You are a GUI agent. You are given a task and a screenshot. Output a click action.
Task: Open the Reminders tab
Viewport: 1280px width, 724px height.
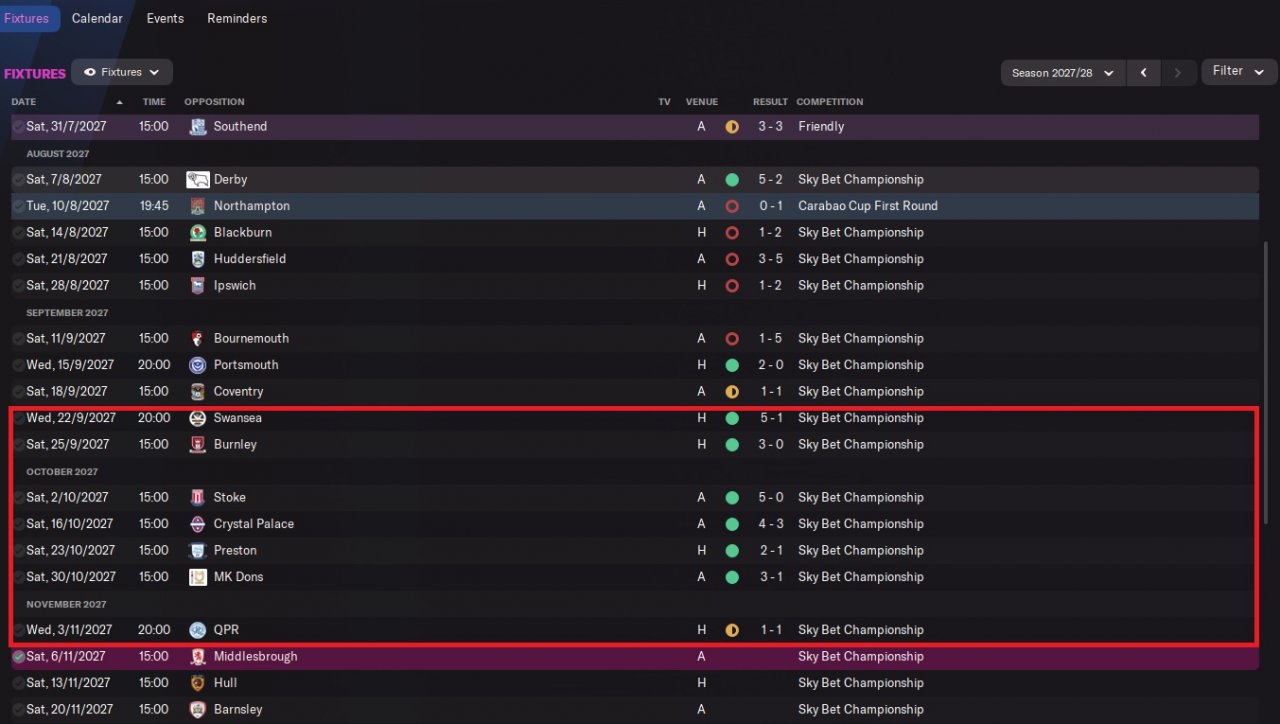(237, 18)
